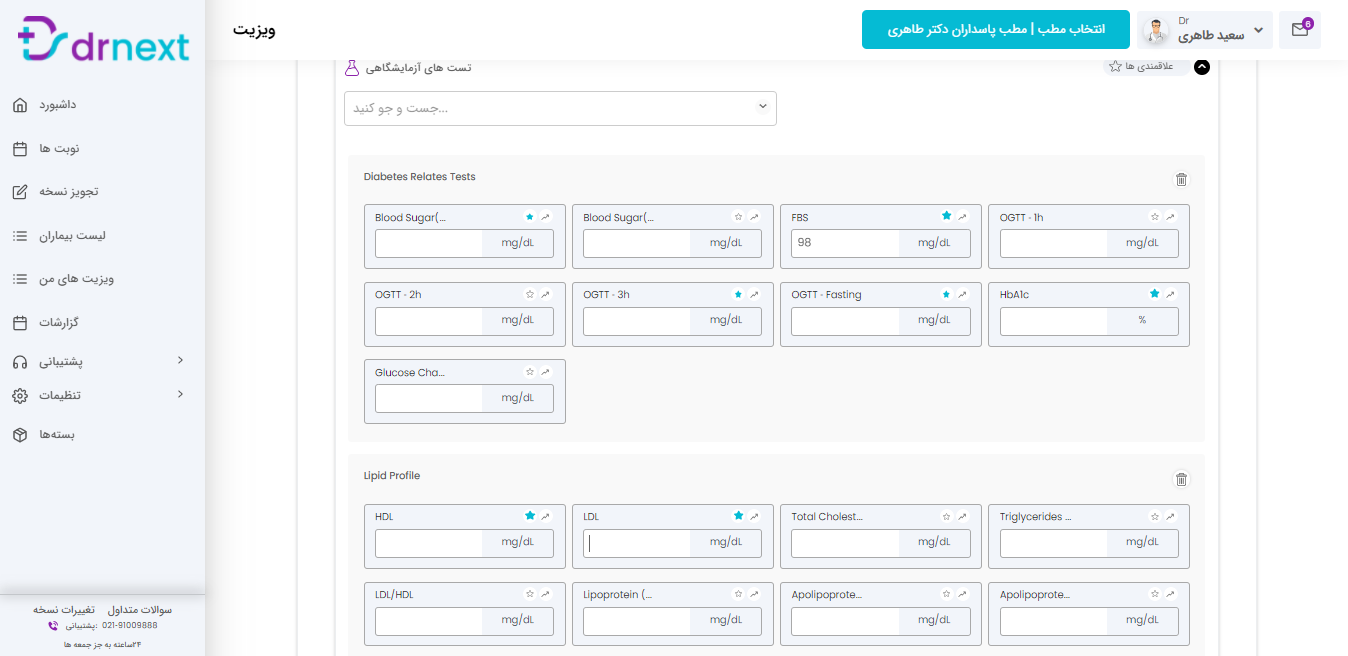Open trend chart for HDL
Image resolution: width=1348 pixels, height=656 pixels.
tap(546, 517)
